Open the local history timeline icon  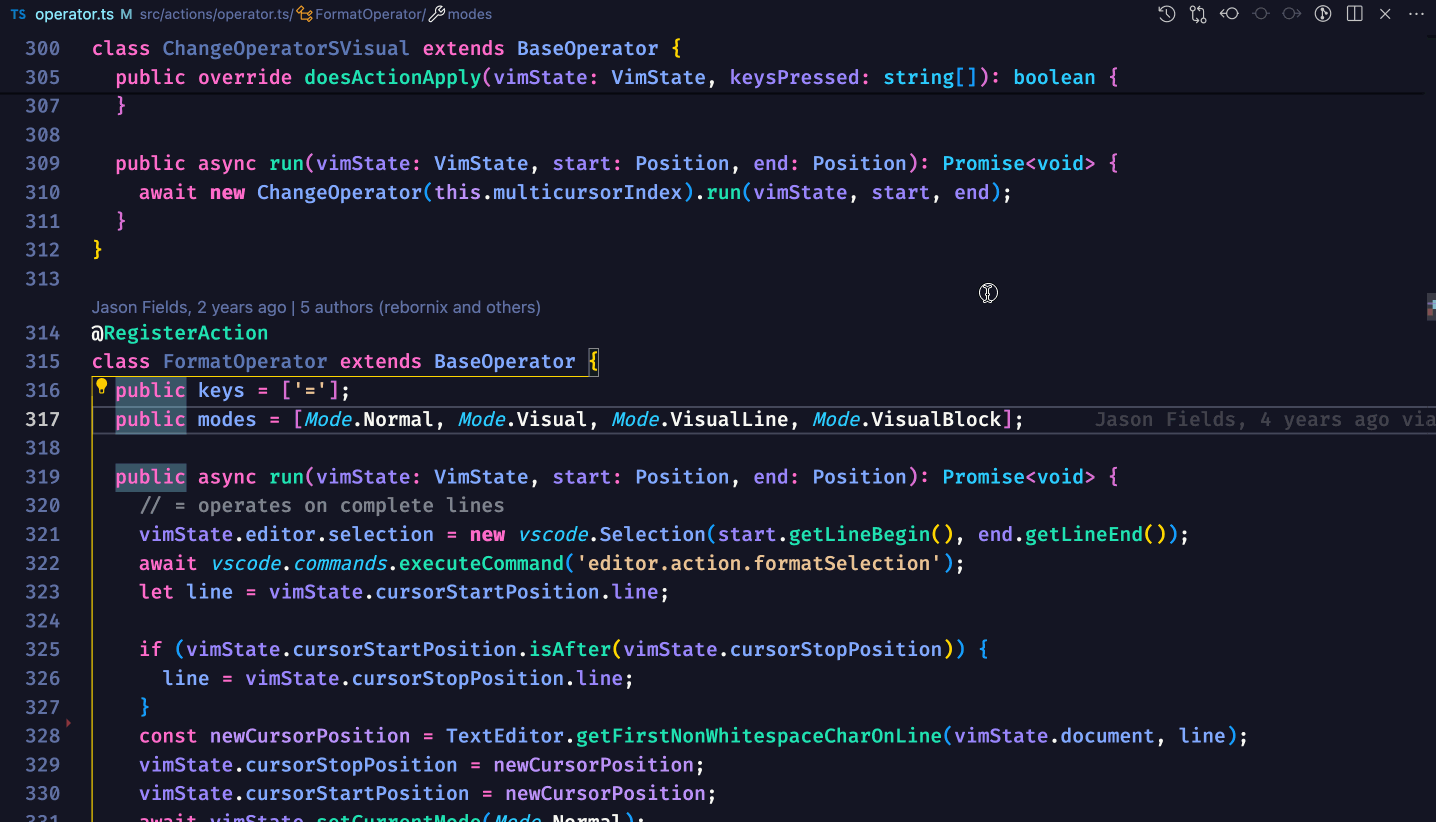1167,14
